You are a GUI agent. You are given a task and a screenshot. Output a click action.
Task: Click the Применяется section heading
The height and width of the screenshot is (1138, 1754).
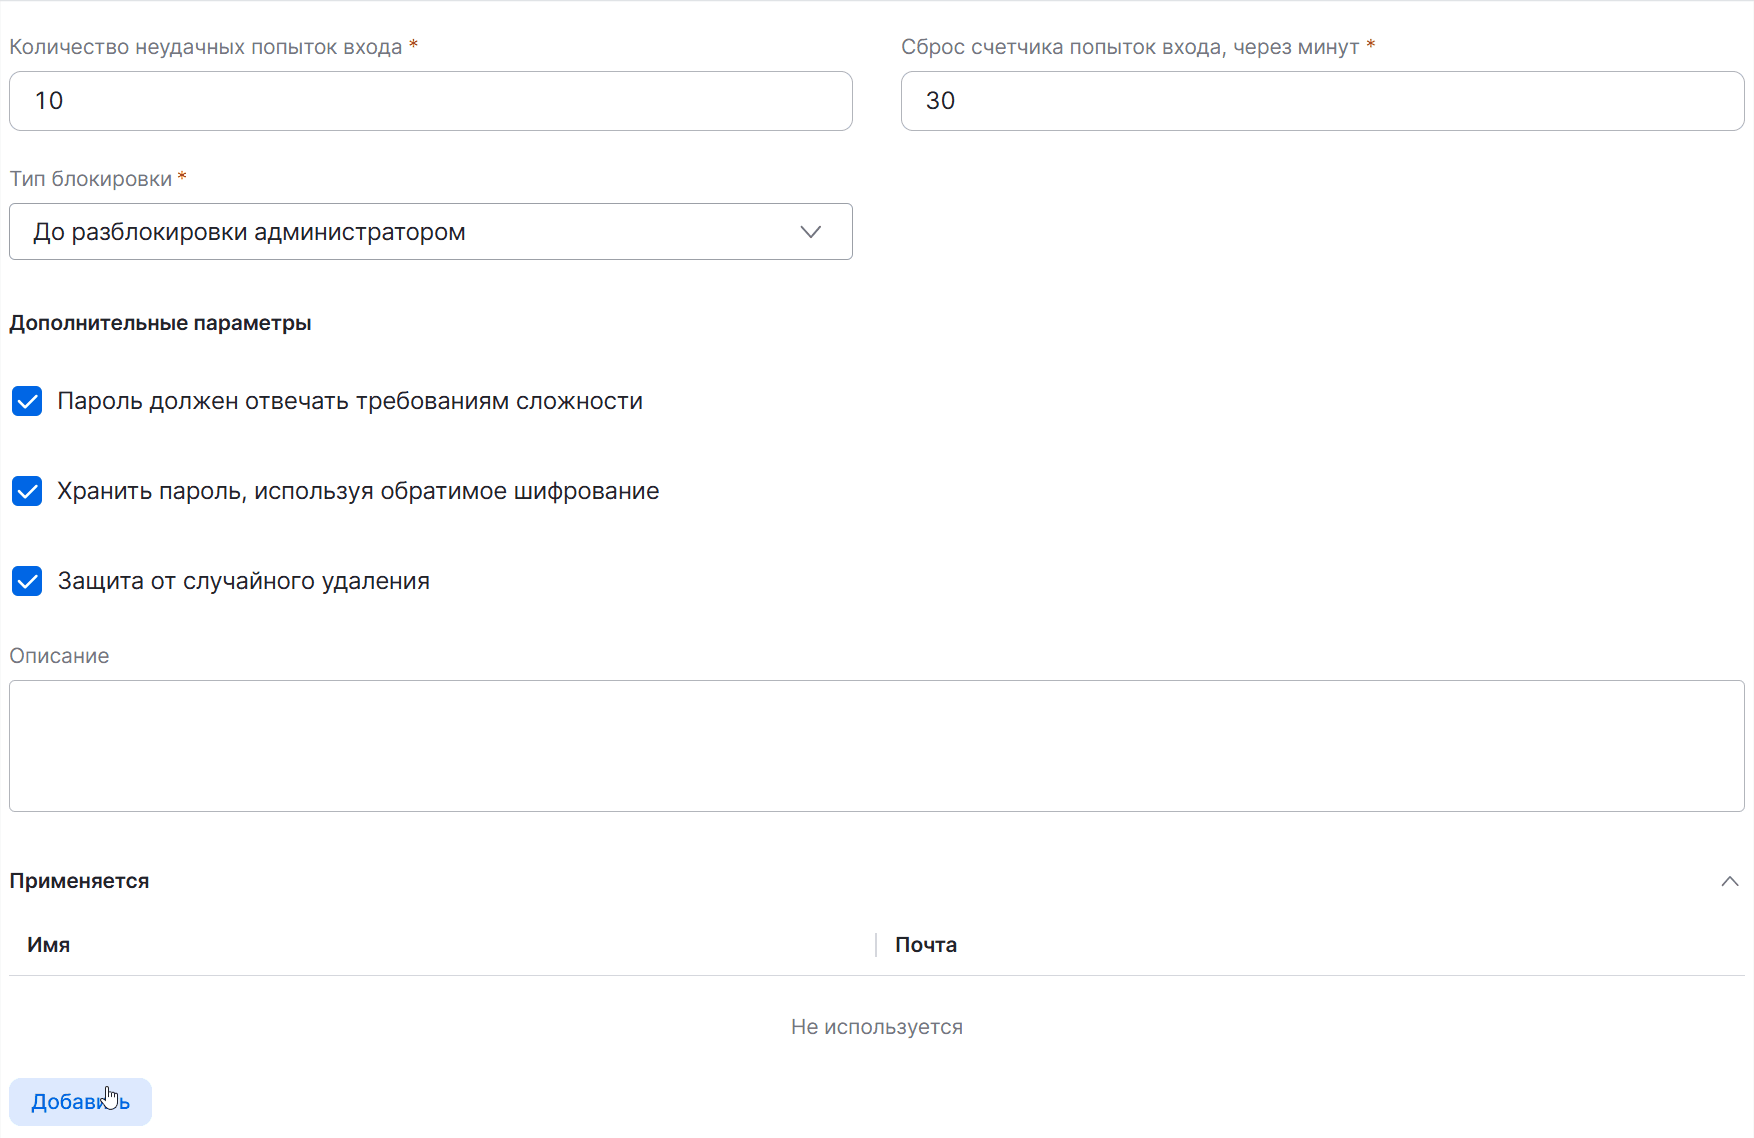pyautogui.click(x=79, y=881)
